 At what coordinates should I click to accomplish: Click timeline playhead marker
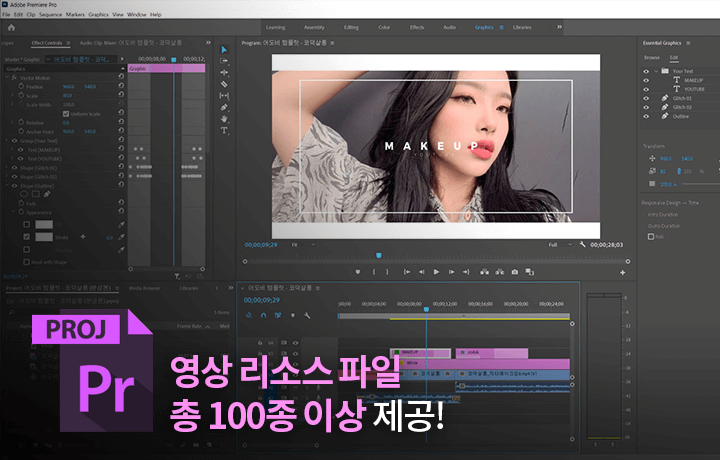(x=427, y=309)
